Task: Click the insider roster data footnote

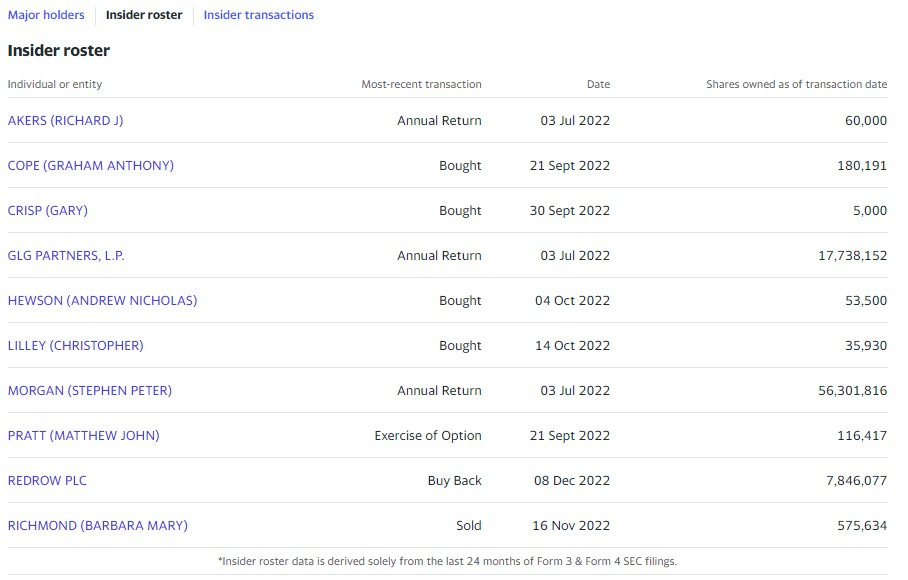Action: [x=447, y=561]
